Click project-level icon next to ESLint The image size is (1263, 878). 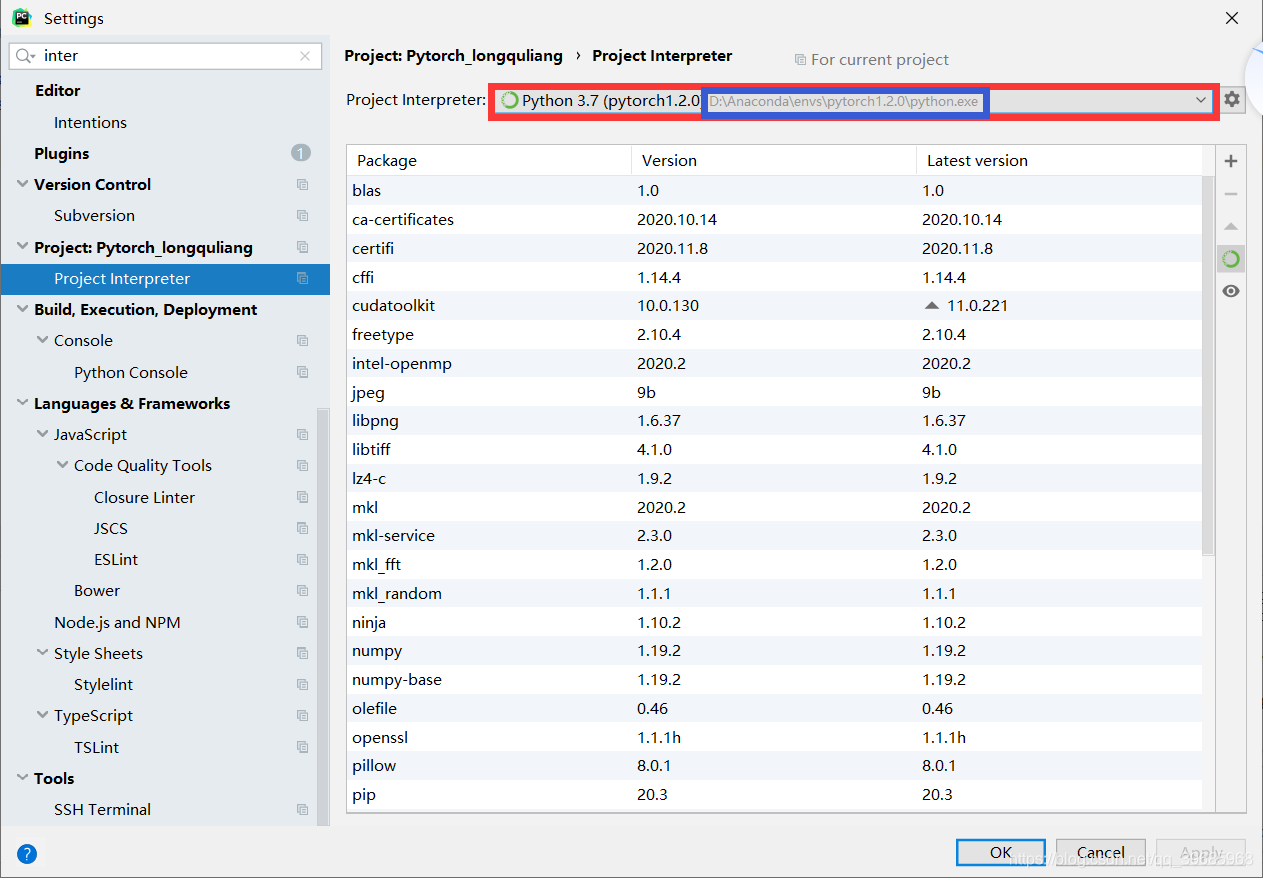[x=302, y=560]
